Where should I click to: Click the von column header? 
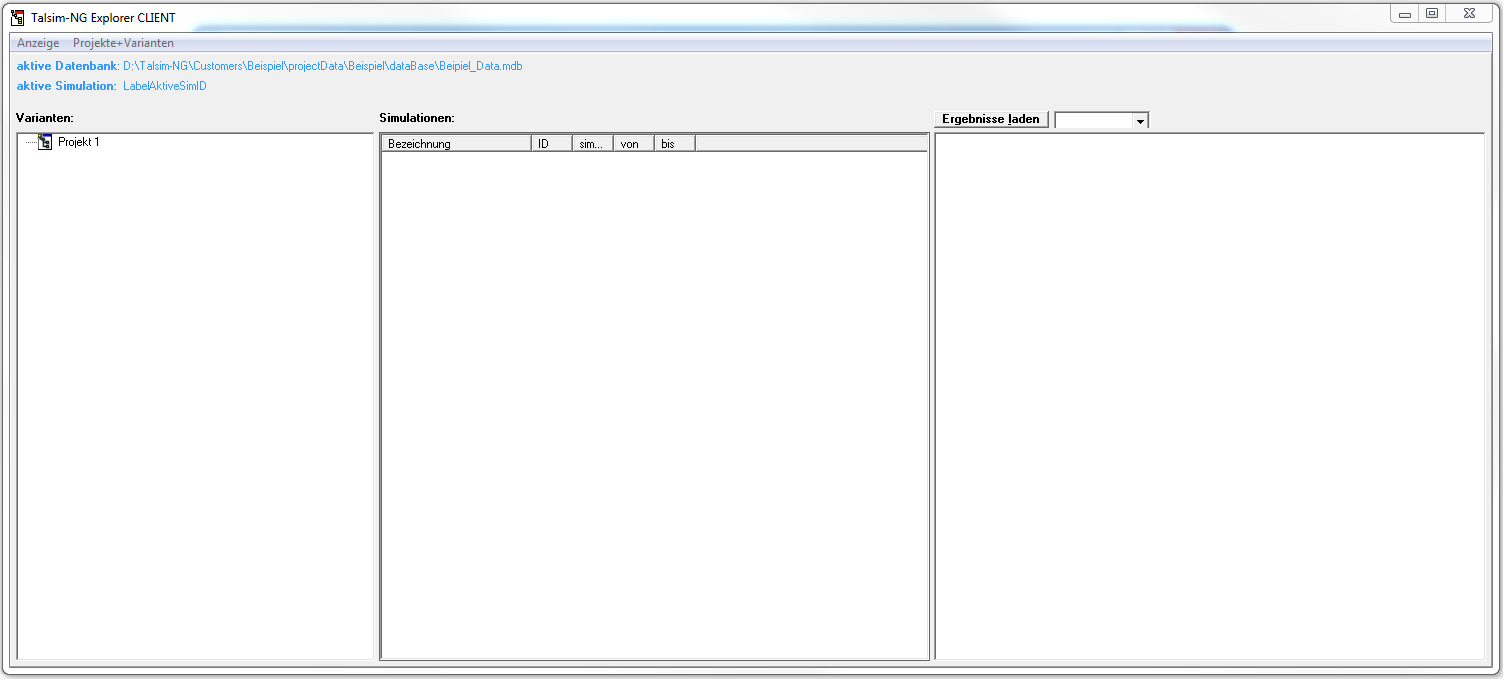pos(633,144)
